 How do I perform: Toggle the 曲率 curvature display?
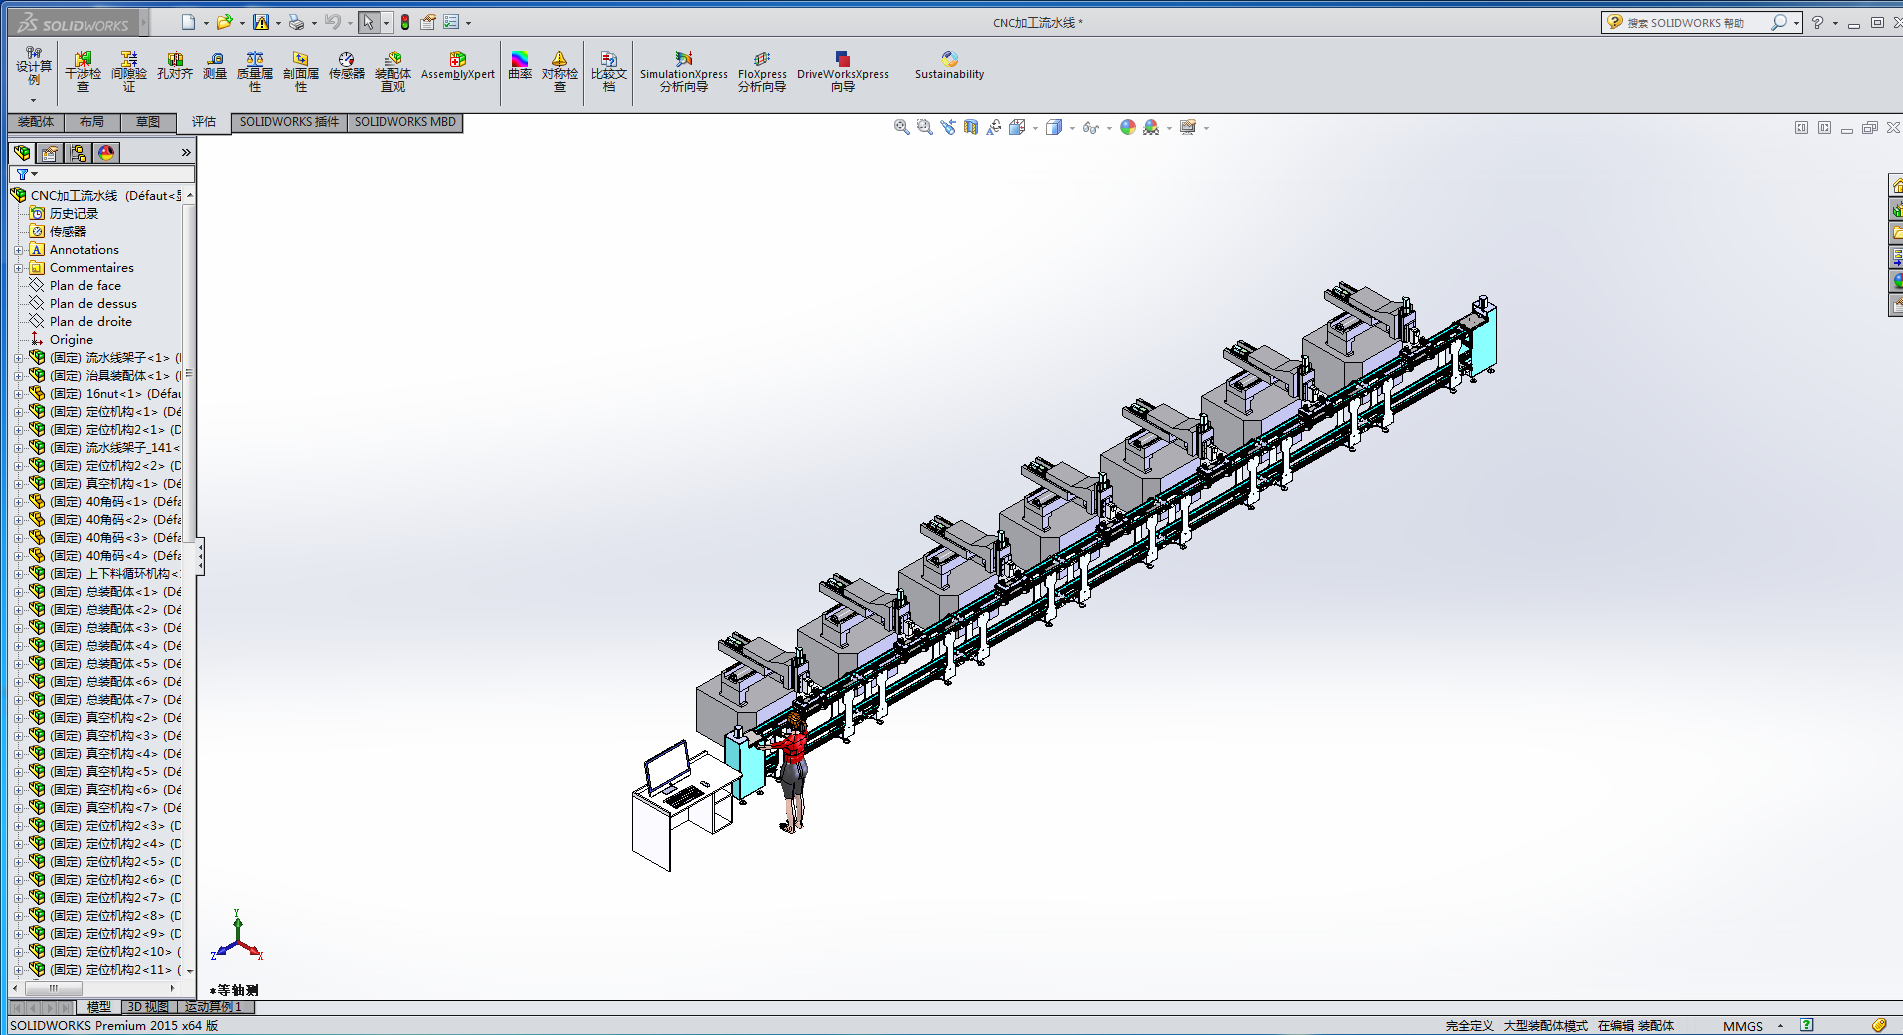[519, 66]
